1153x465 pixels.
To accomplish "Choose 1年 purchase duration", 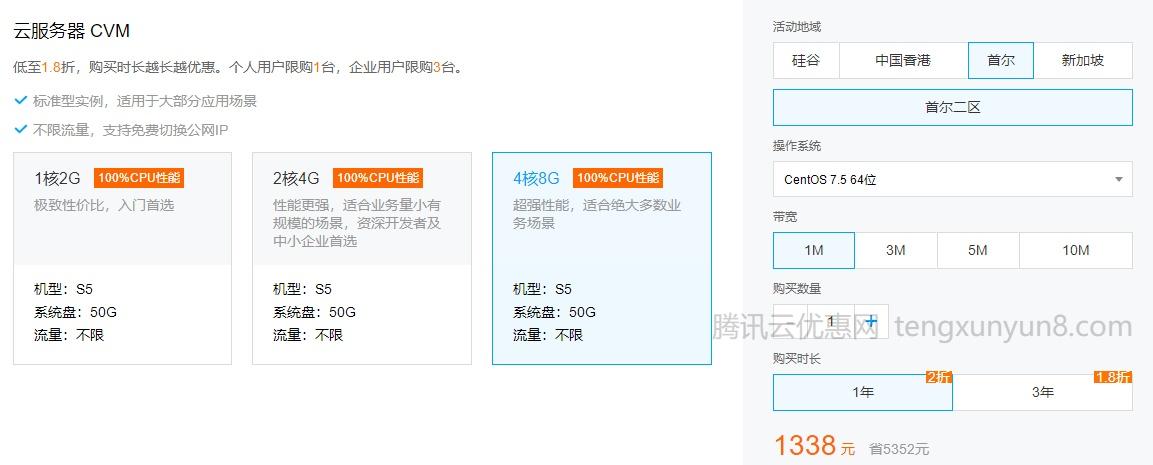I will click(x=863, y=392).
